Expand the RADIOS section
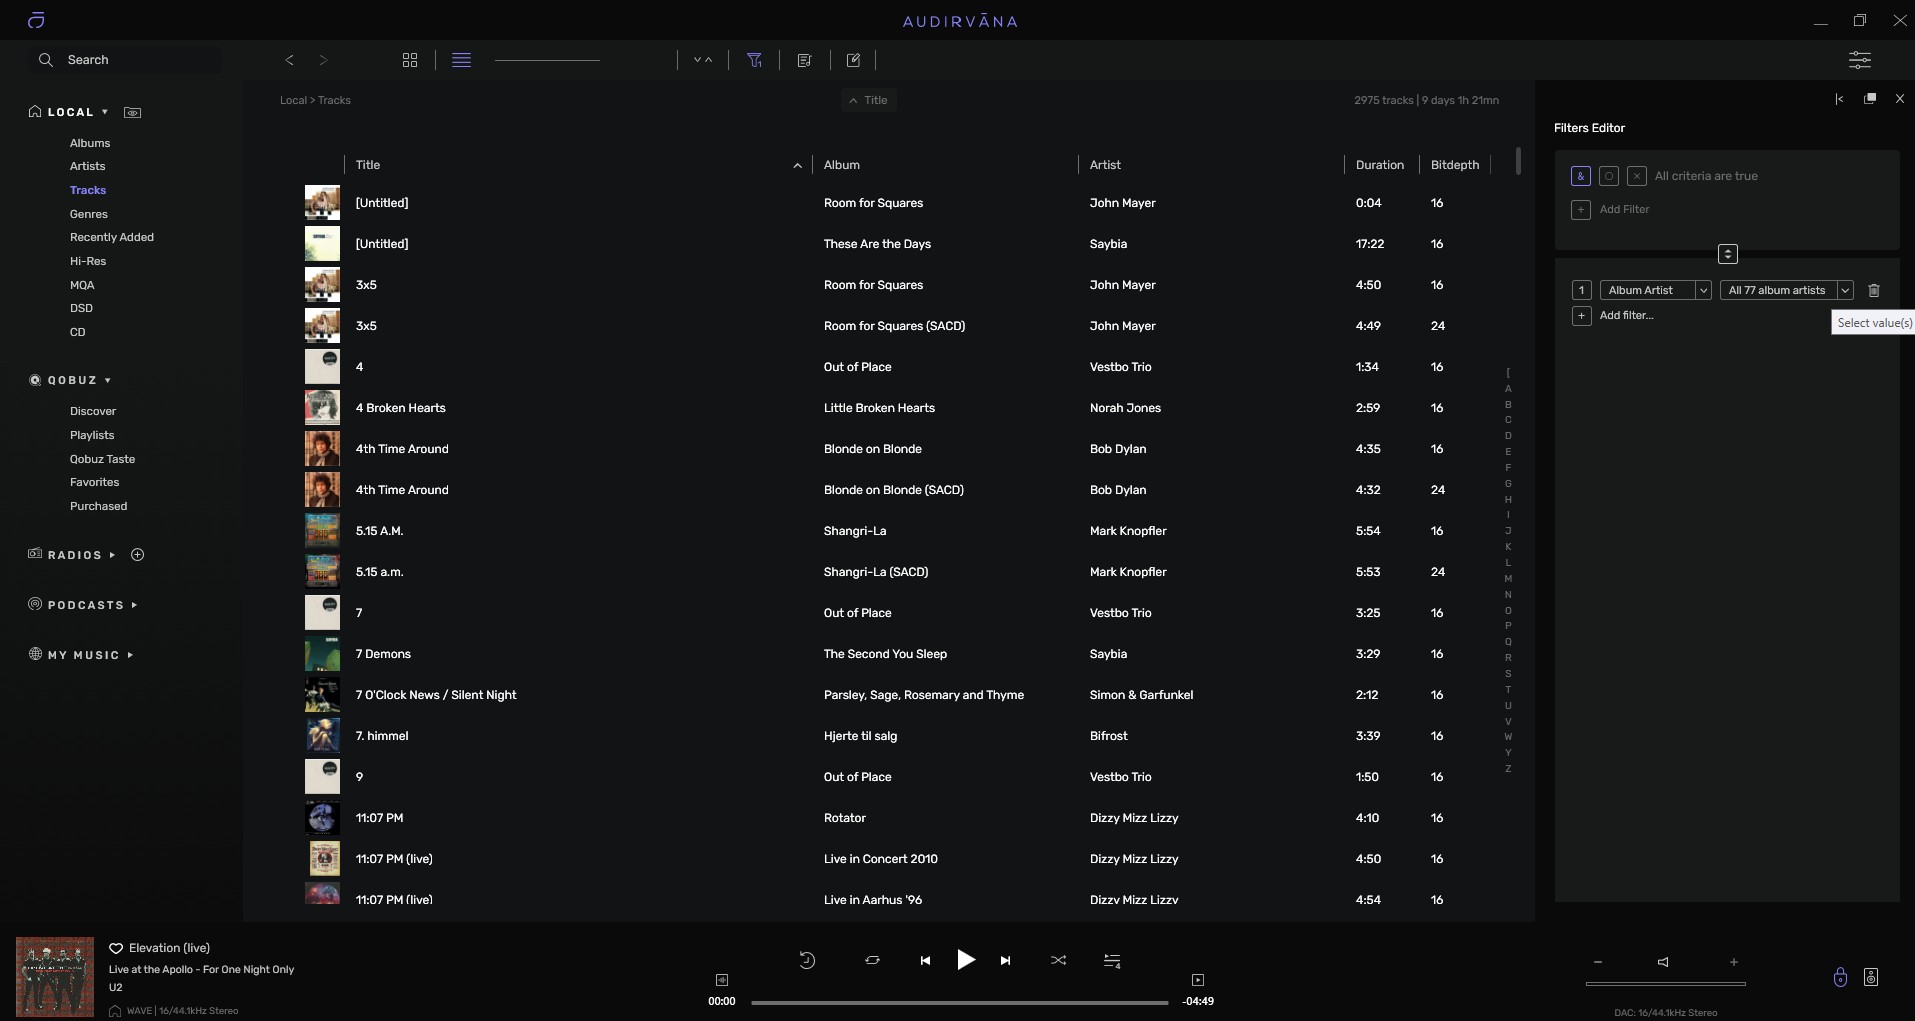The width and height of the screenshot is (1915, 1021). coord(112,555)
